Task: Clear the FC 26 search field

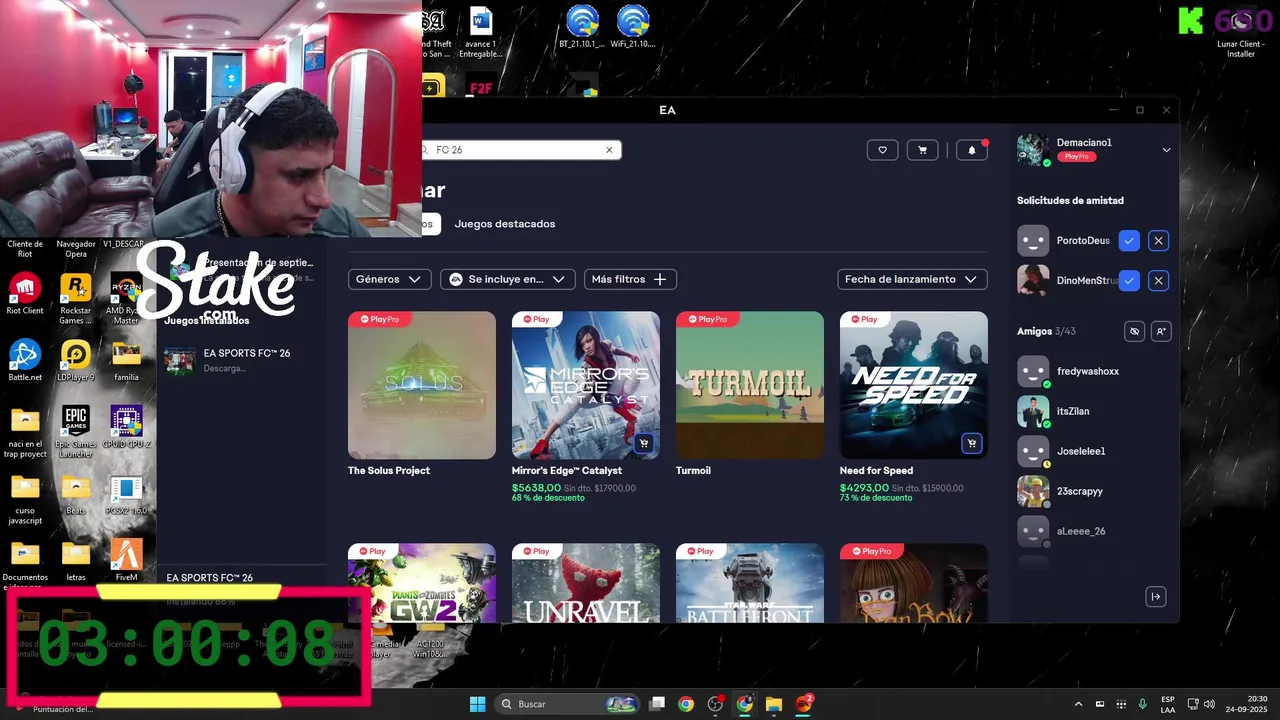Action: coord(609,150)
